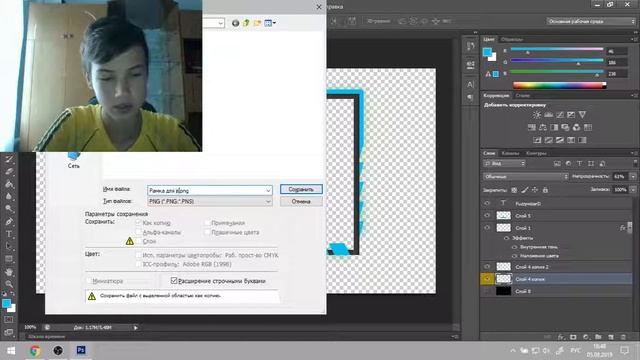Switch to Контуры tab
Screen dimensions: 640x360
pos(536,153)
